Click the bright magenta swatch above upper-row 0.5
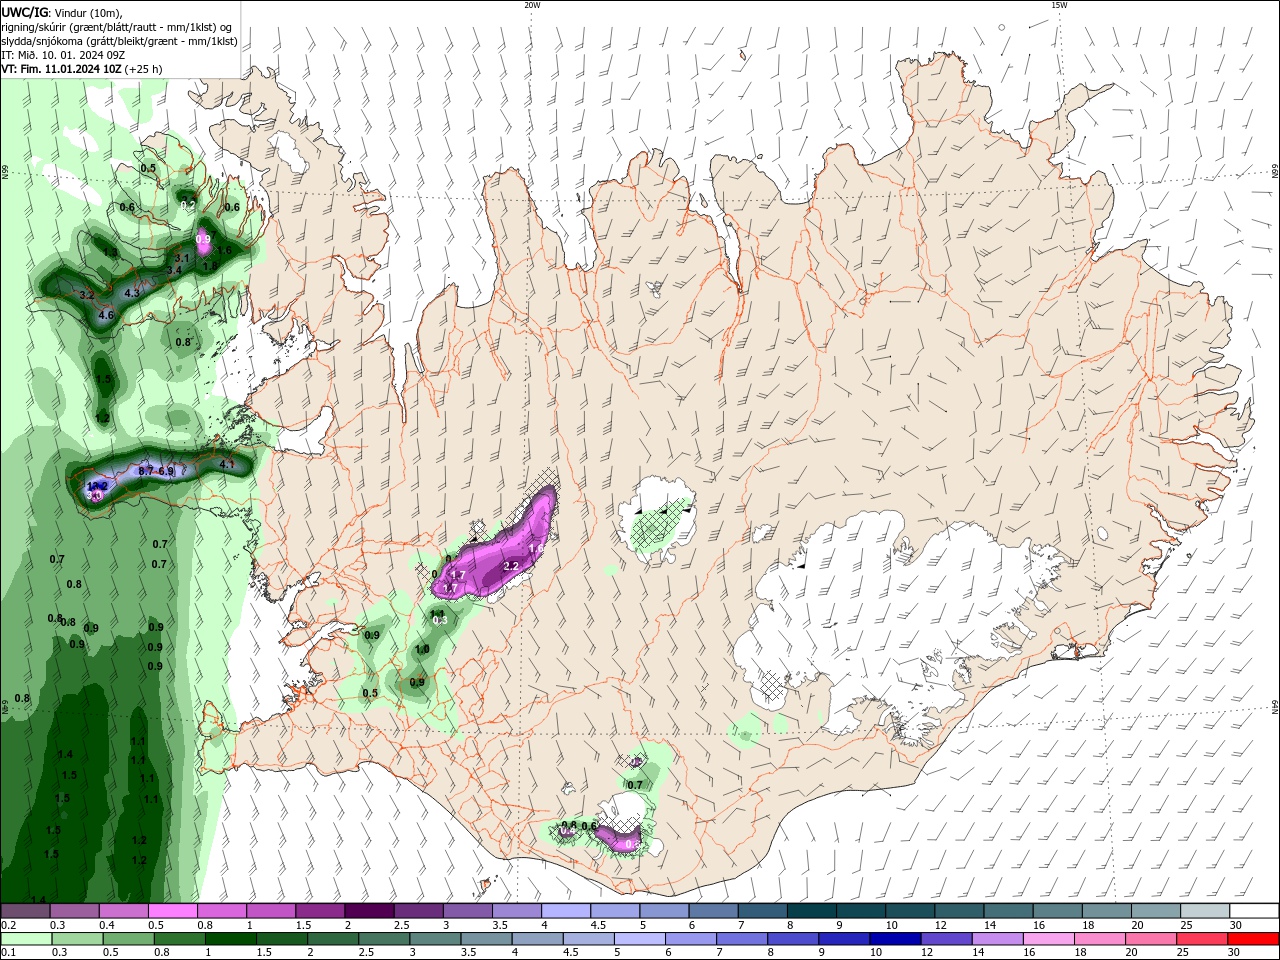This screenshot has height=960, width=1280. click(173, 911)
